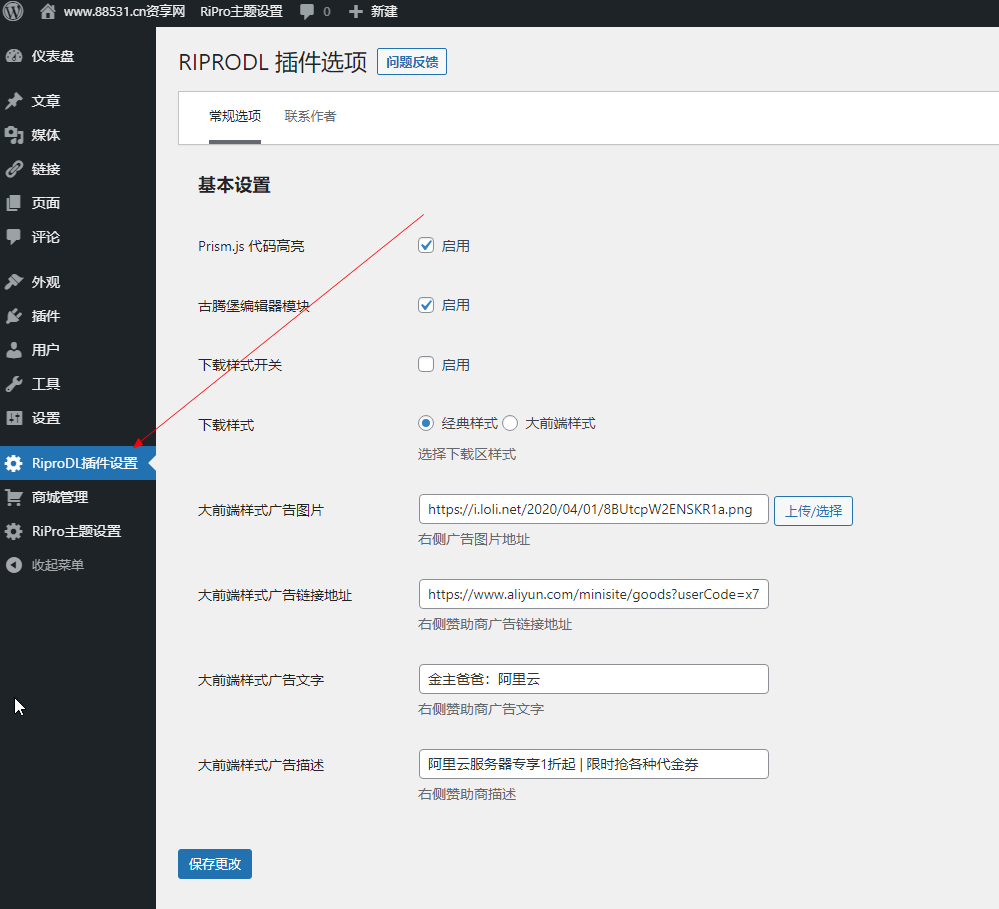Click the 插件 plug icon
The width and height of the screenshot is (999, 909).
point(14,316)
